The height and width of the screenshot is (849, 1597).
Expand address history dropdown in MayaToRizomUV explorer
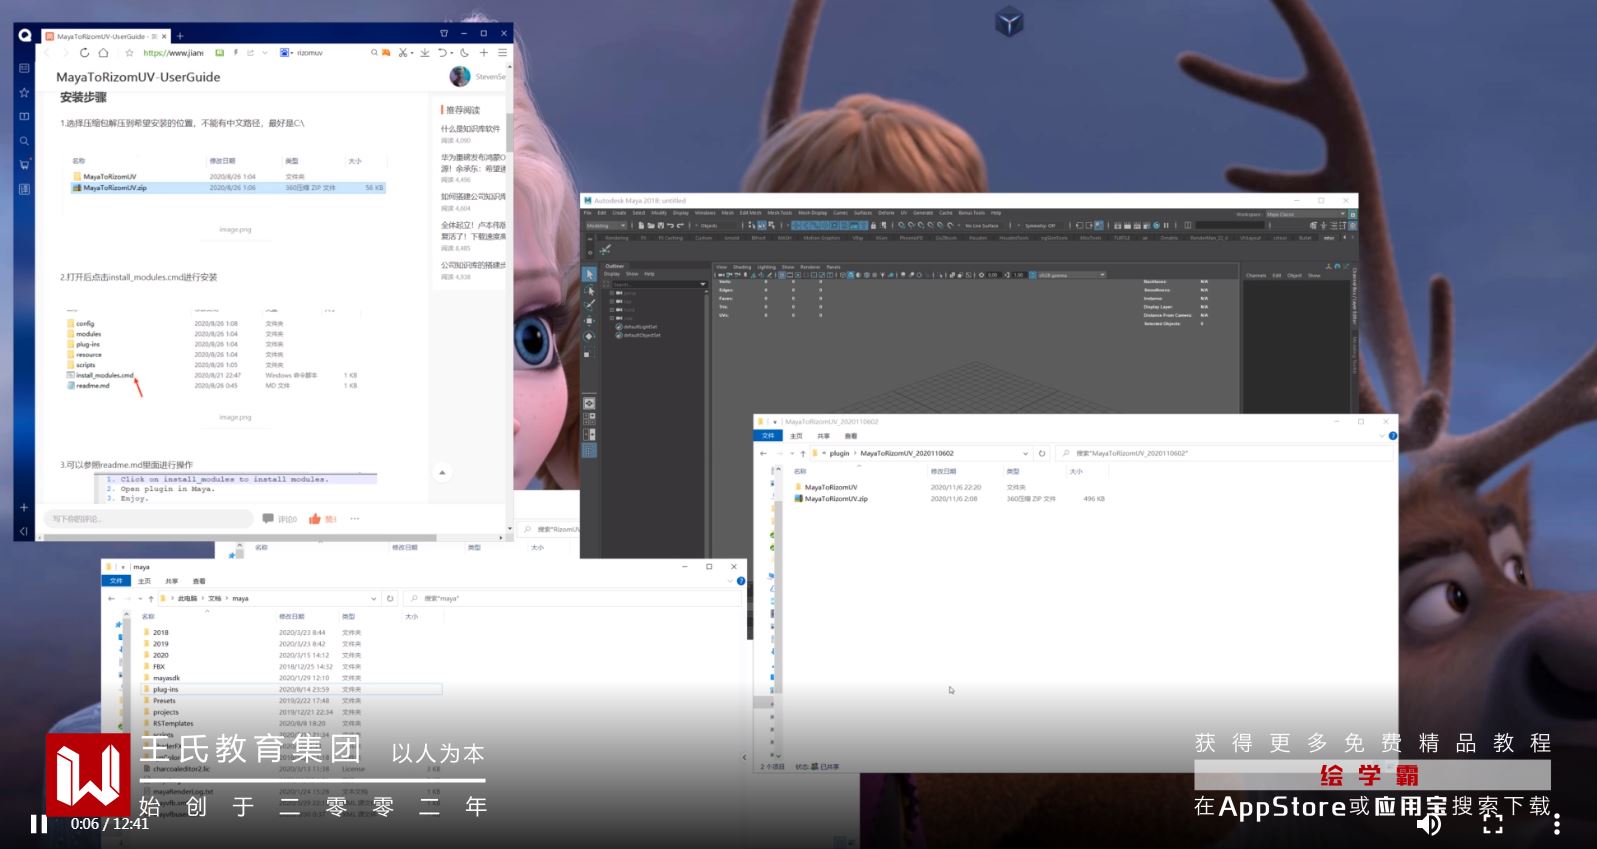(1025, 453)
